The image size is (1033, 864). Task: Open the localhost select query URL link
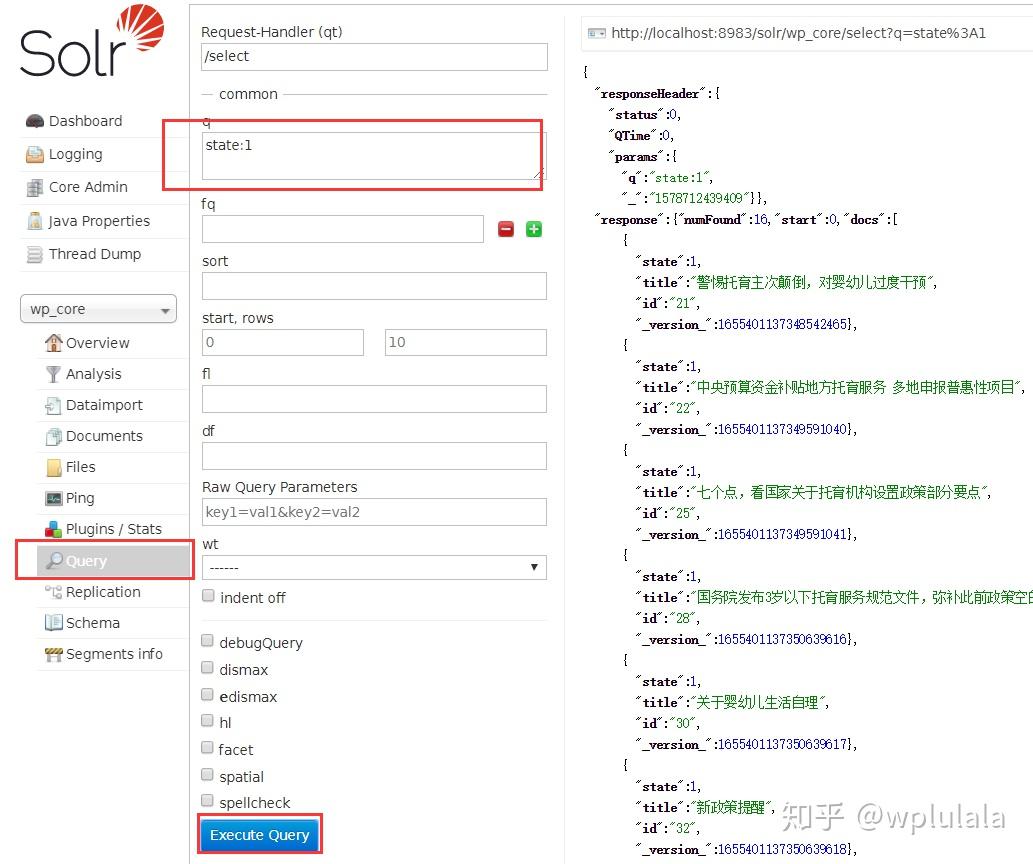(798, 34)
